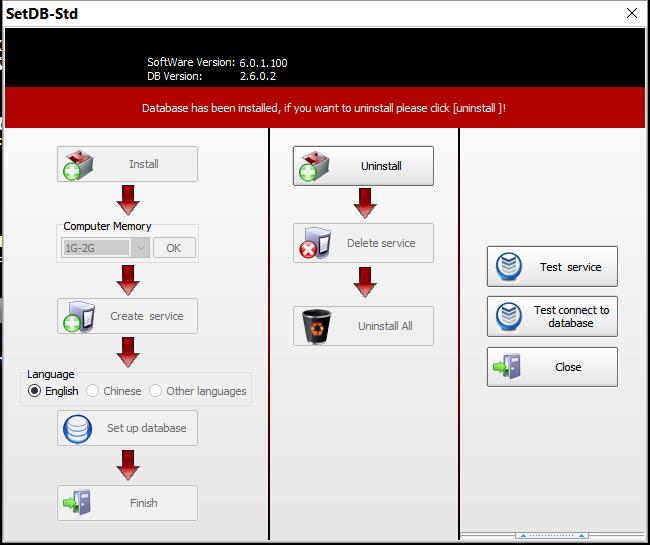The image size is (650, 545).
Task: Click the red uninstall notice banner
Action: coord(324,108)
